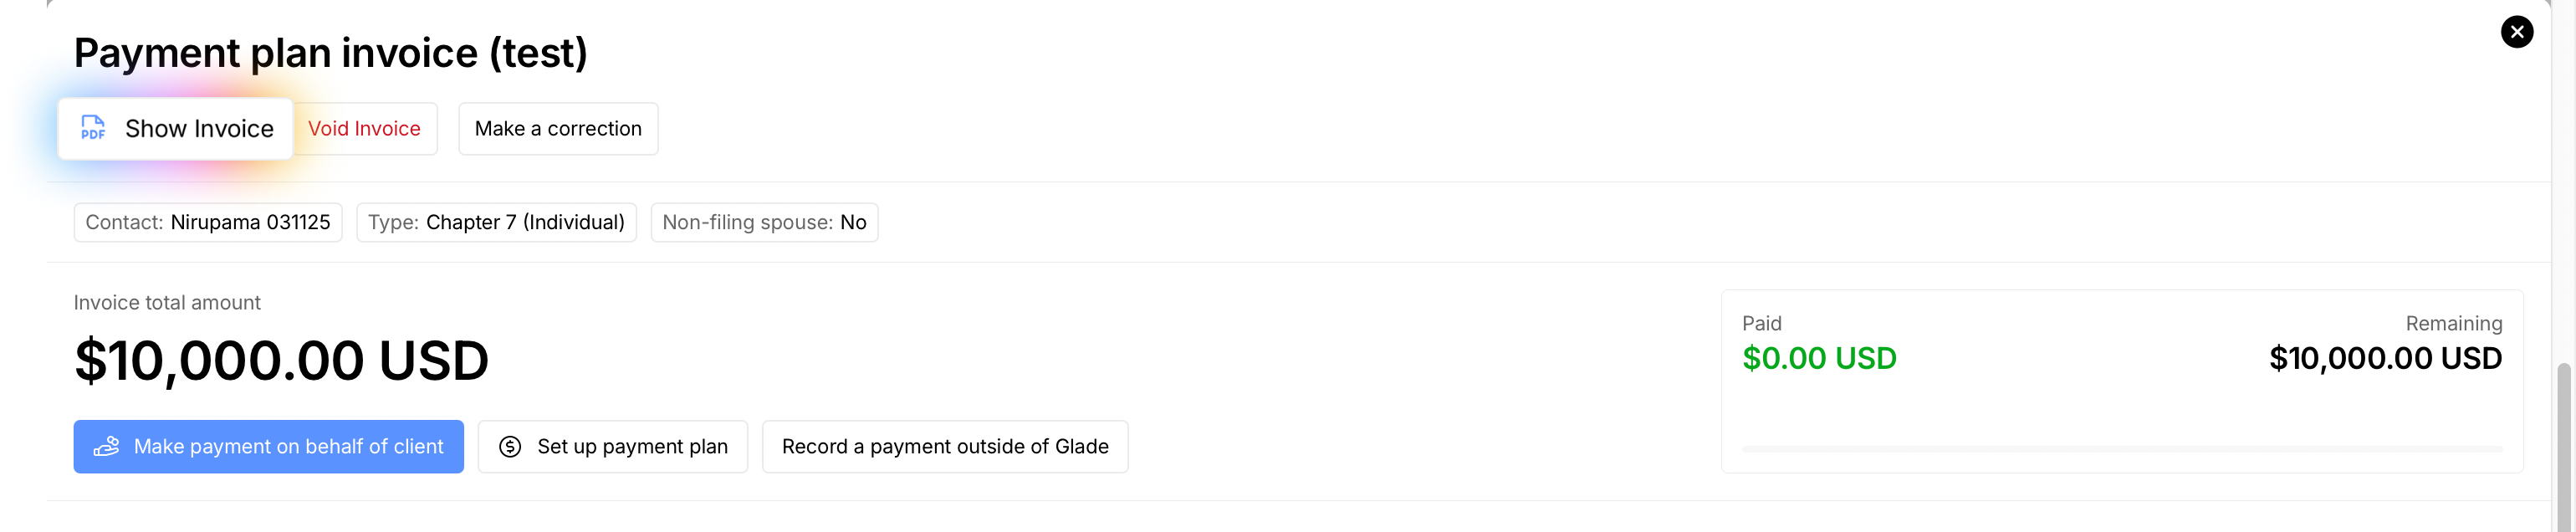Open the Show Invoice button
Viewport: 2576px width, 532px height.
point(176,129)
